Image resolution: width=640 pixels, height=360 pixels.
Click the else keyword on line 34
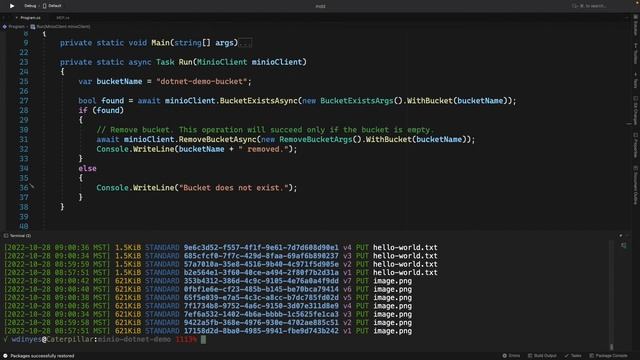click(x=87, y=168)
